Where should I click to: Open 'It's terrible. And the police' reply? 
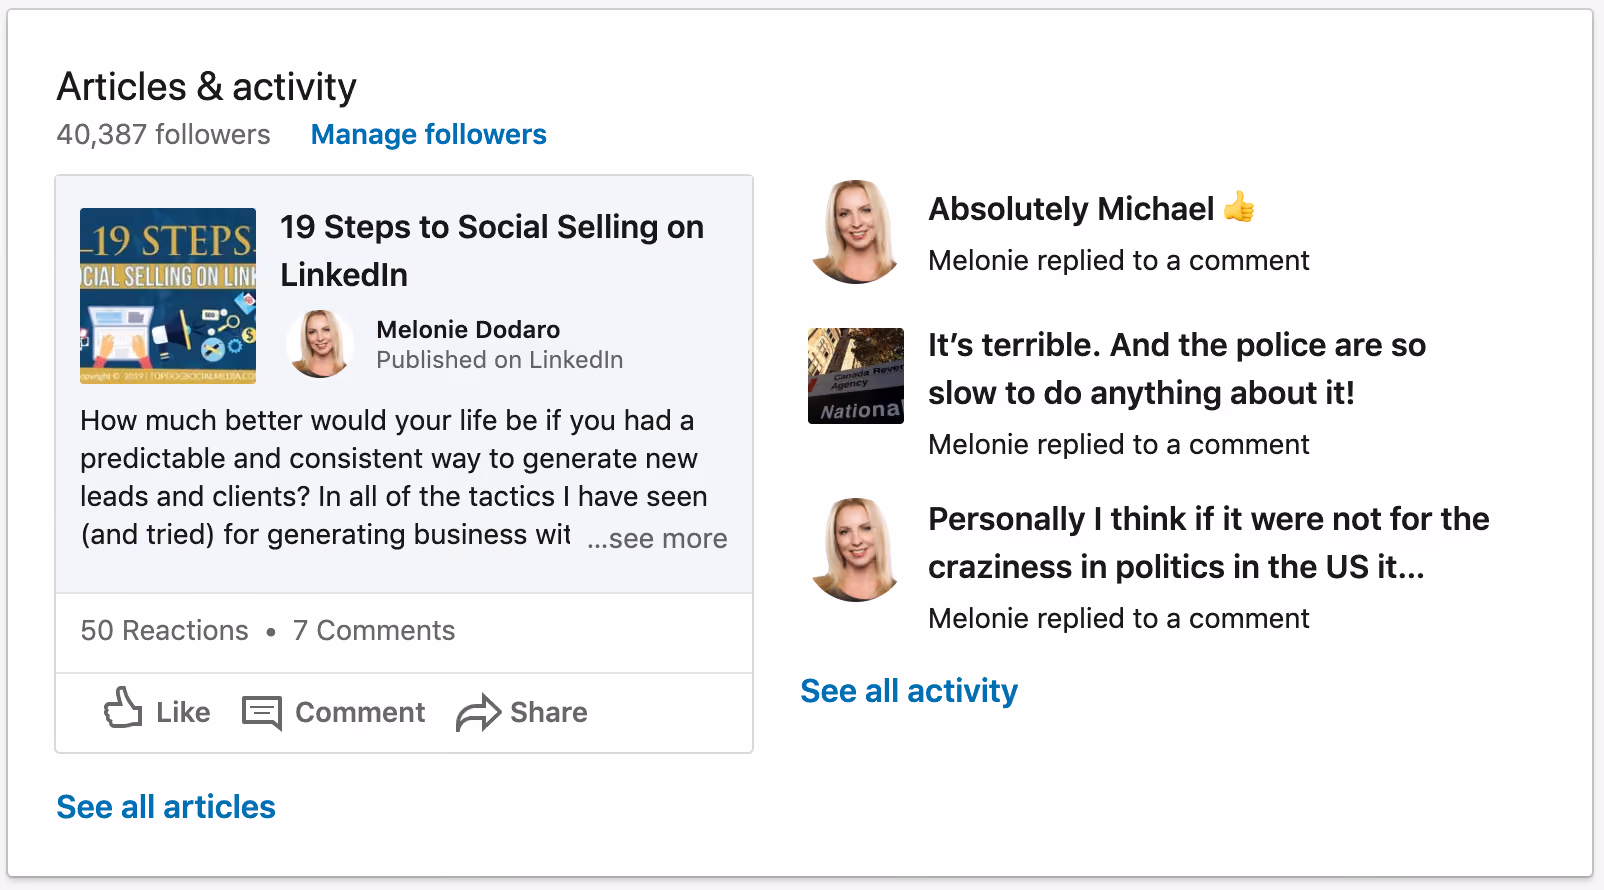click(x=1177, y=369)
